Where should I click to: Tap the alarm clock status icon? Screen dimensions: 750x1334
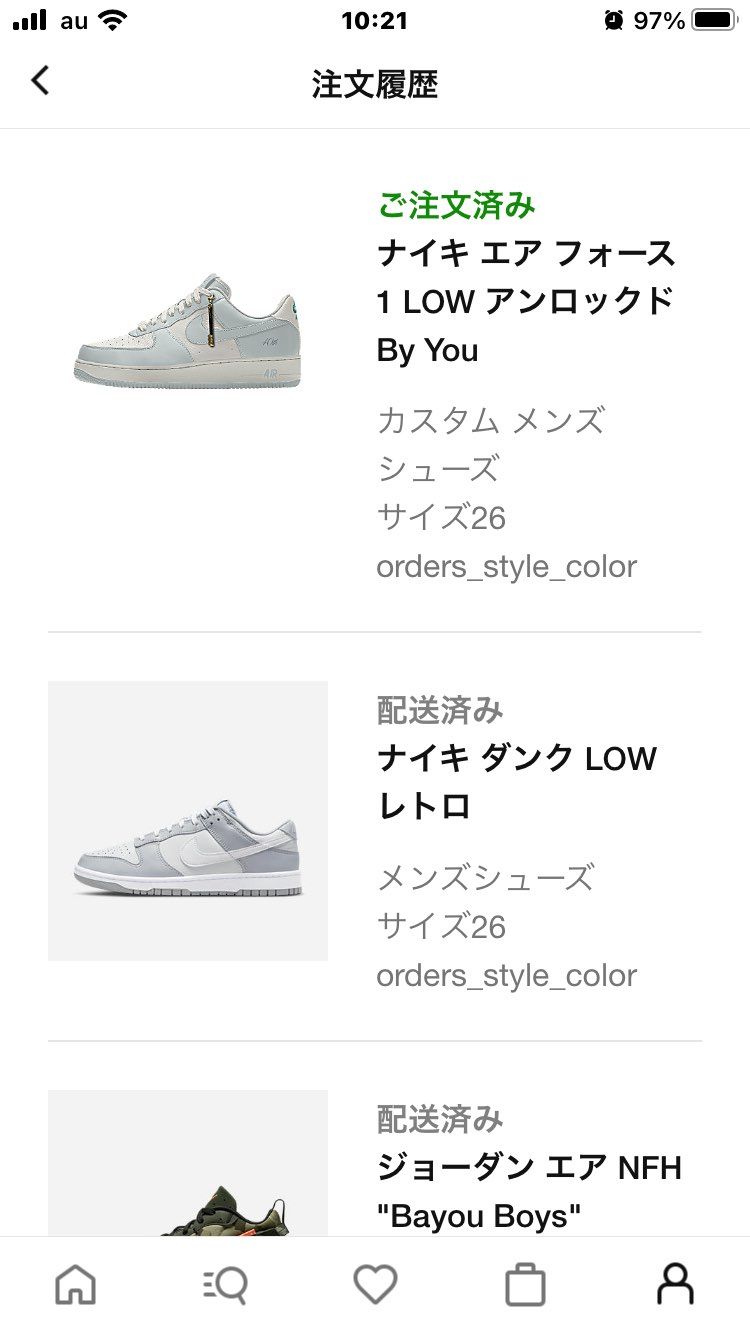point(613,21)
